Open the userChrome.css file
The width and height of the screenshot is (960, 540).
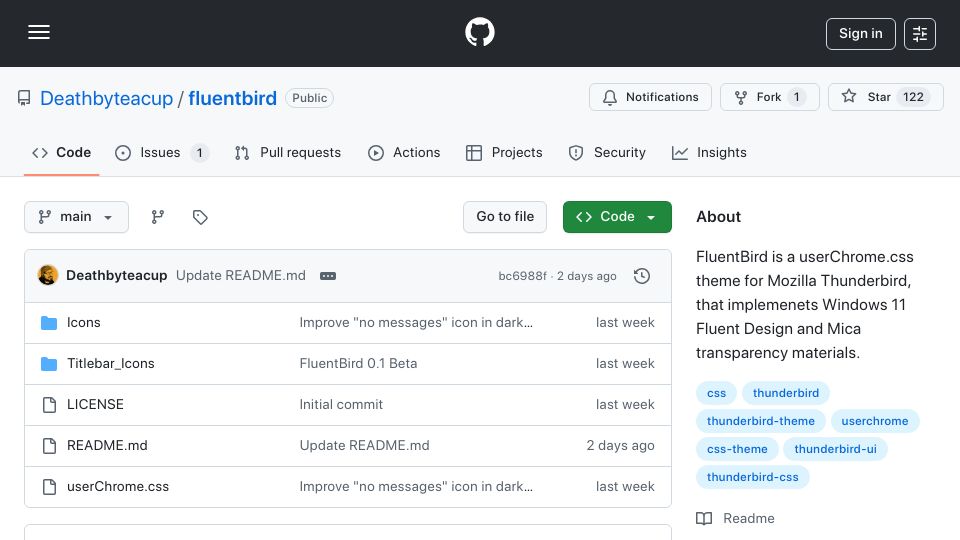118,487
